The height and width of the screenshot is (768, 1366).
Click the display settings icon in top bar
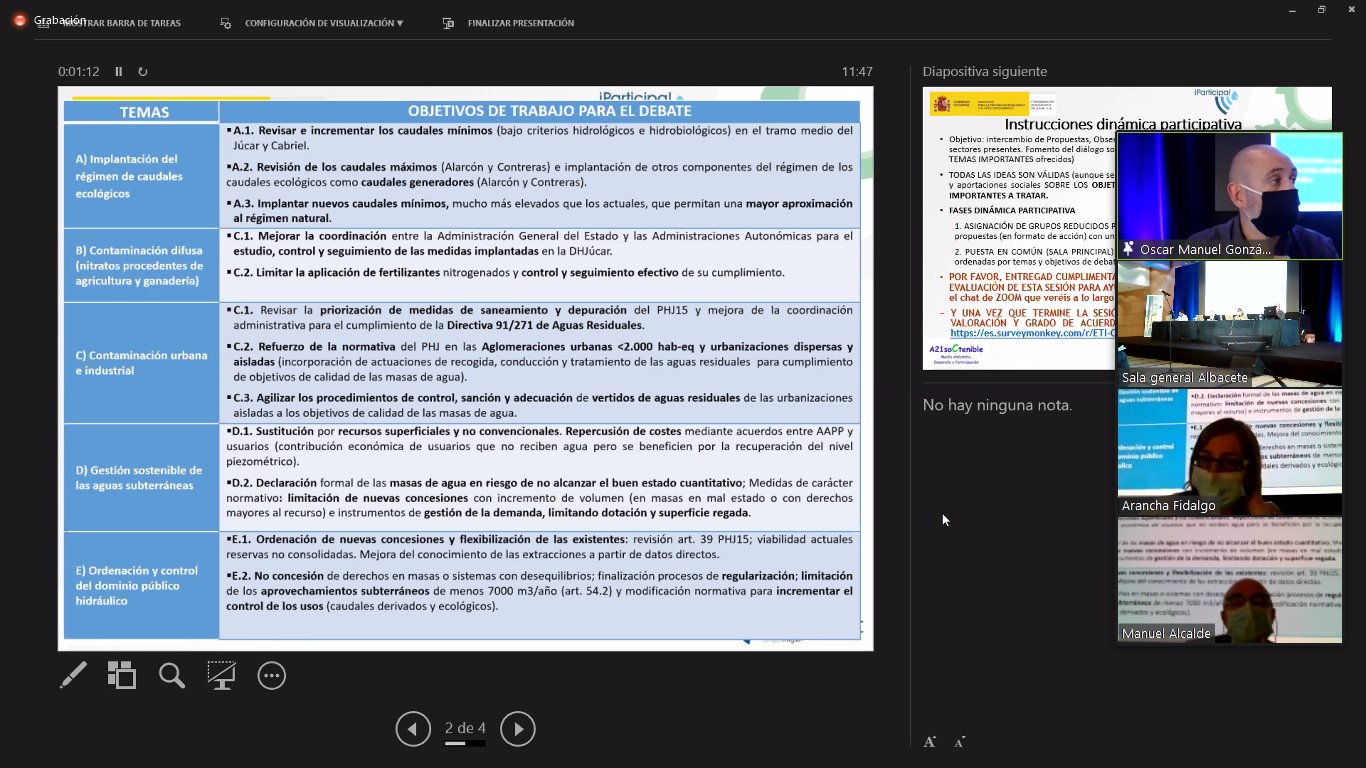226,23
